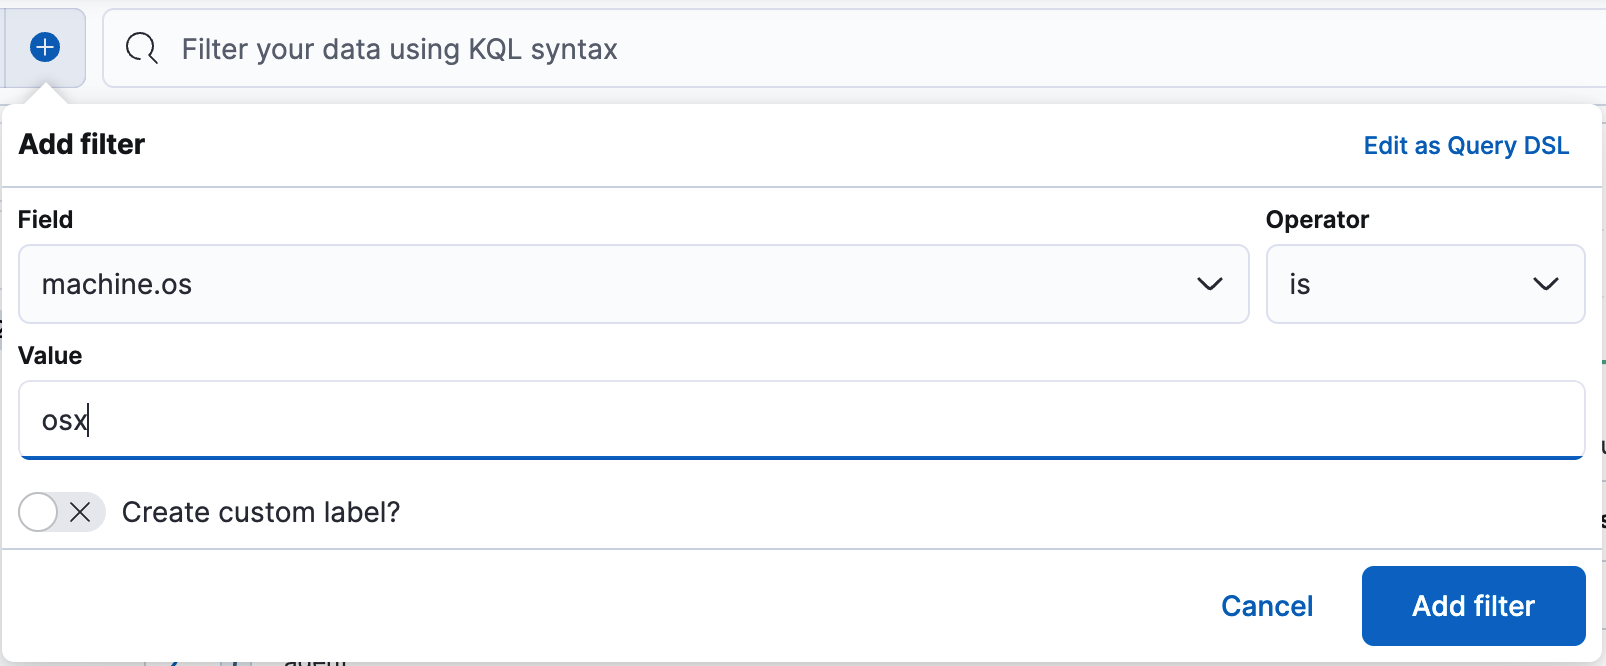
Task: Open the "is" operator dropdown
Action: pos(1425,284)
